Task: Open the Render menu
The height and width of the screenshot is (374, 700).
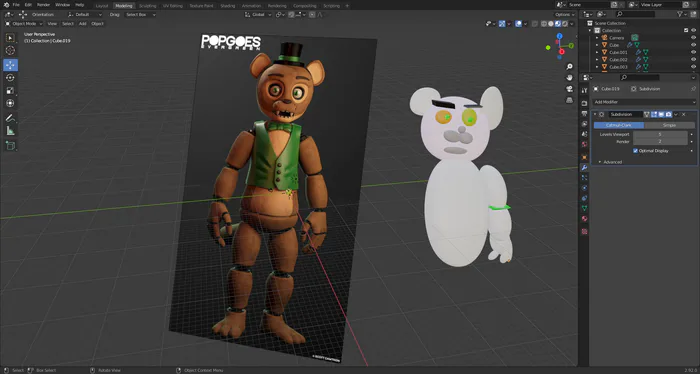Action: 43,5
